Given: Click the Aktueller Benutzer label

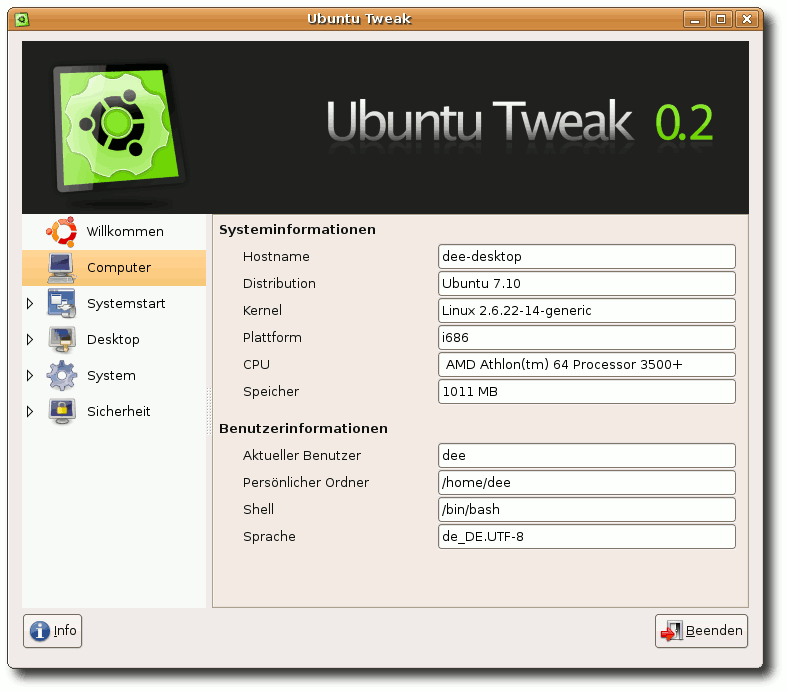Looking at the screenshot, I should pos(302,456).
